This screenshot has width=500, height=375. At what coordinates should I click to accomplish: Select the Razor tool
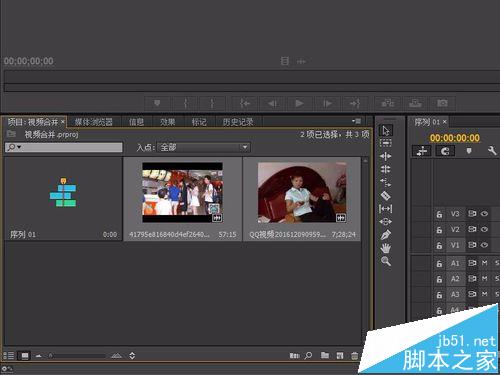[x=386, y=196]
